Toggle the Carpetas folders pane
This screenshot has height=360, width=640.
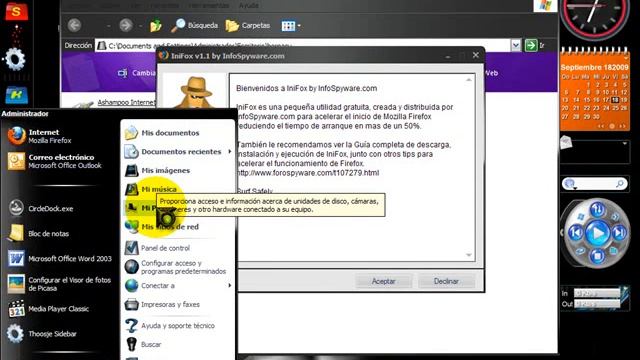248,25
